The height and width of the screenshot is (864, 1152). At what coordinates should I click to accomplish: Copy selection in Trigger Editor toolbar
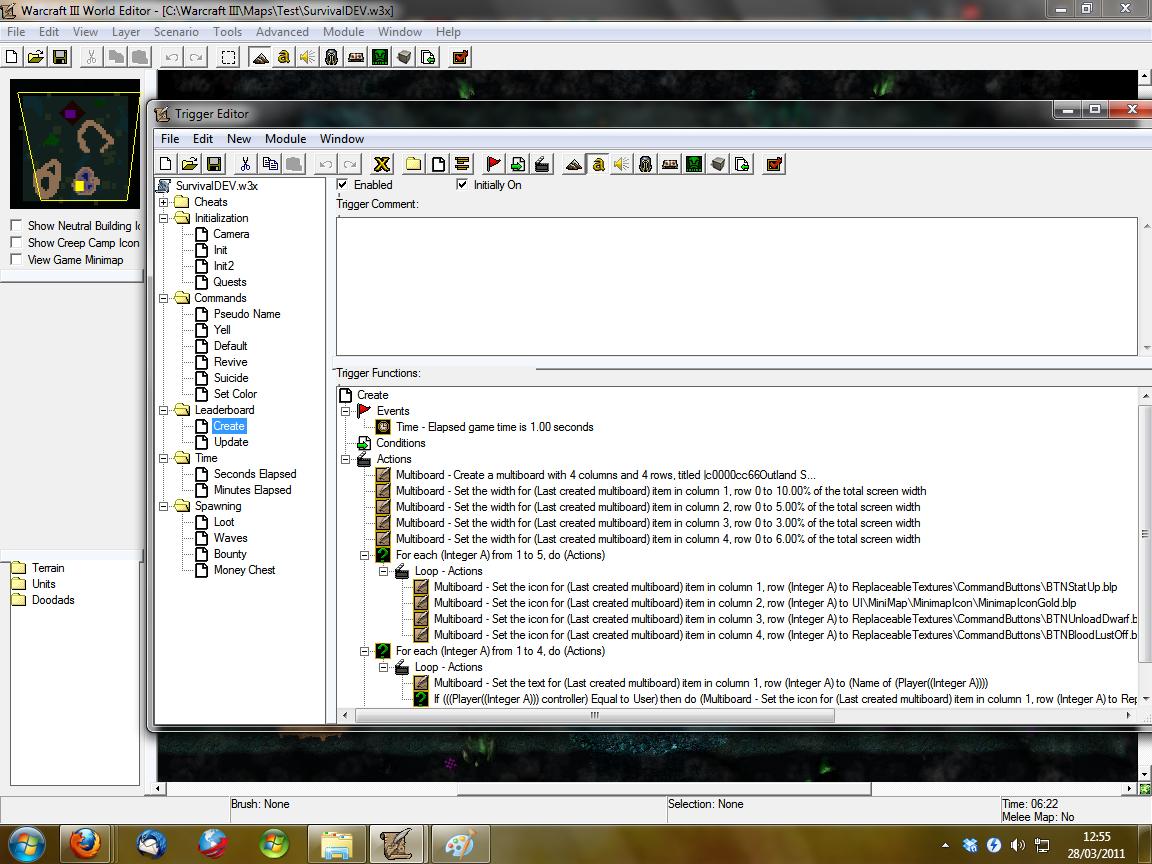pos(270,164)
